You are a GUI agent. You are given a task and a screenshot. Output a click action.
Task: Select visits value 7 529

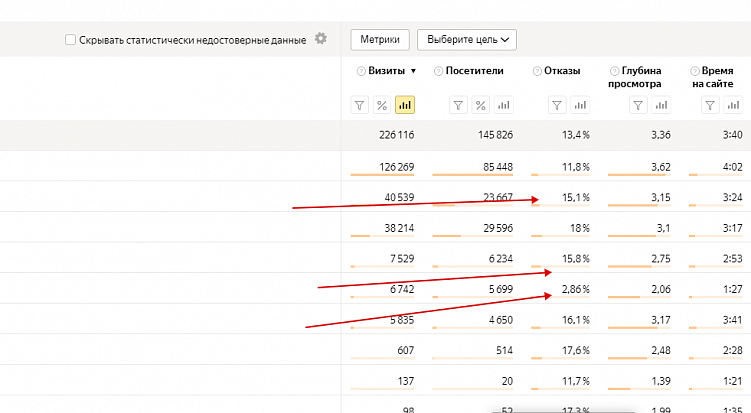pos(402,259)
